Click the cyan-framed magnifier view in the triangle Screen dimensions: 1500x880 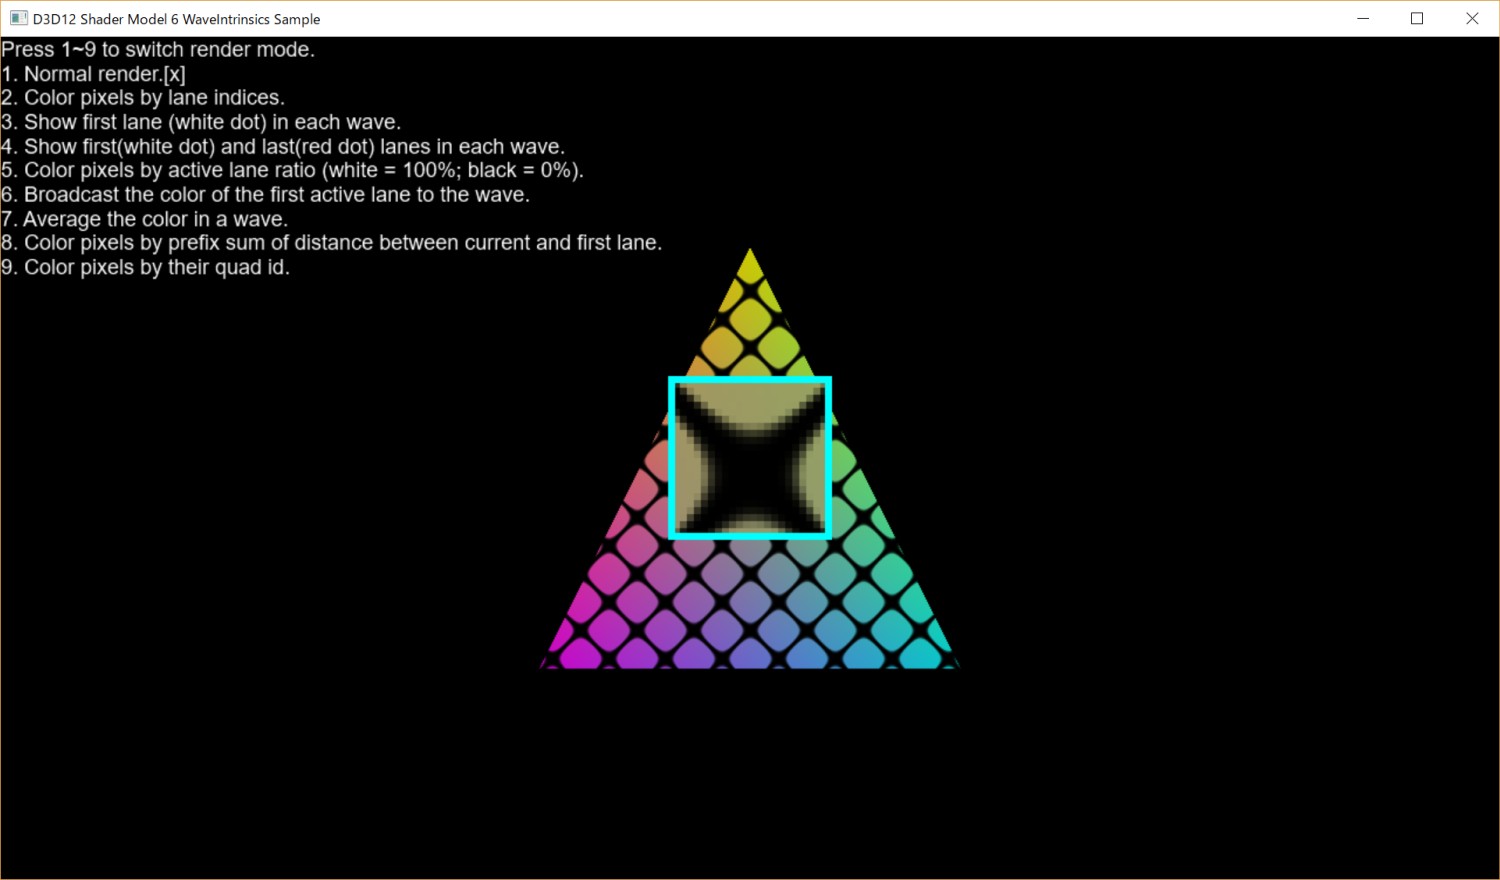pyautogui.click(x=750, y=458)
